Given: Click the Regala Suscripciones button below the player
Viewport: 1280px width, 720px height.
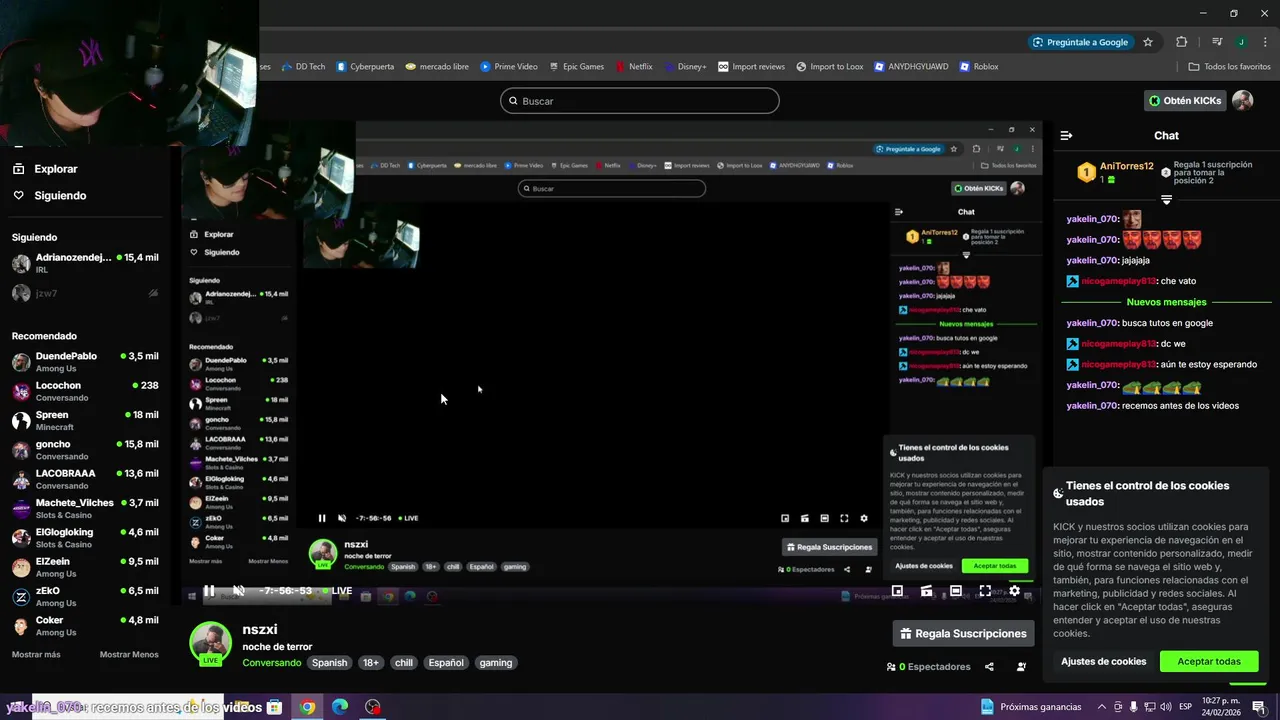Looking at the screenshot, I should tap(963, 633).
